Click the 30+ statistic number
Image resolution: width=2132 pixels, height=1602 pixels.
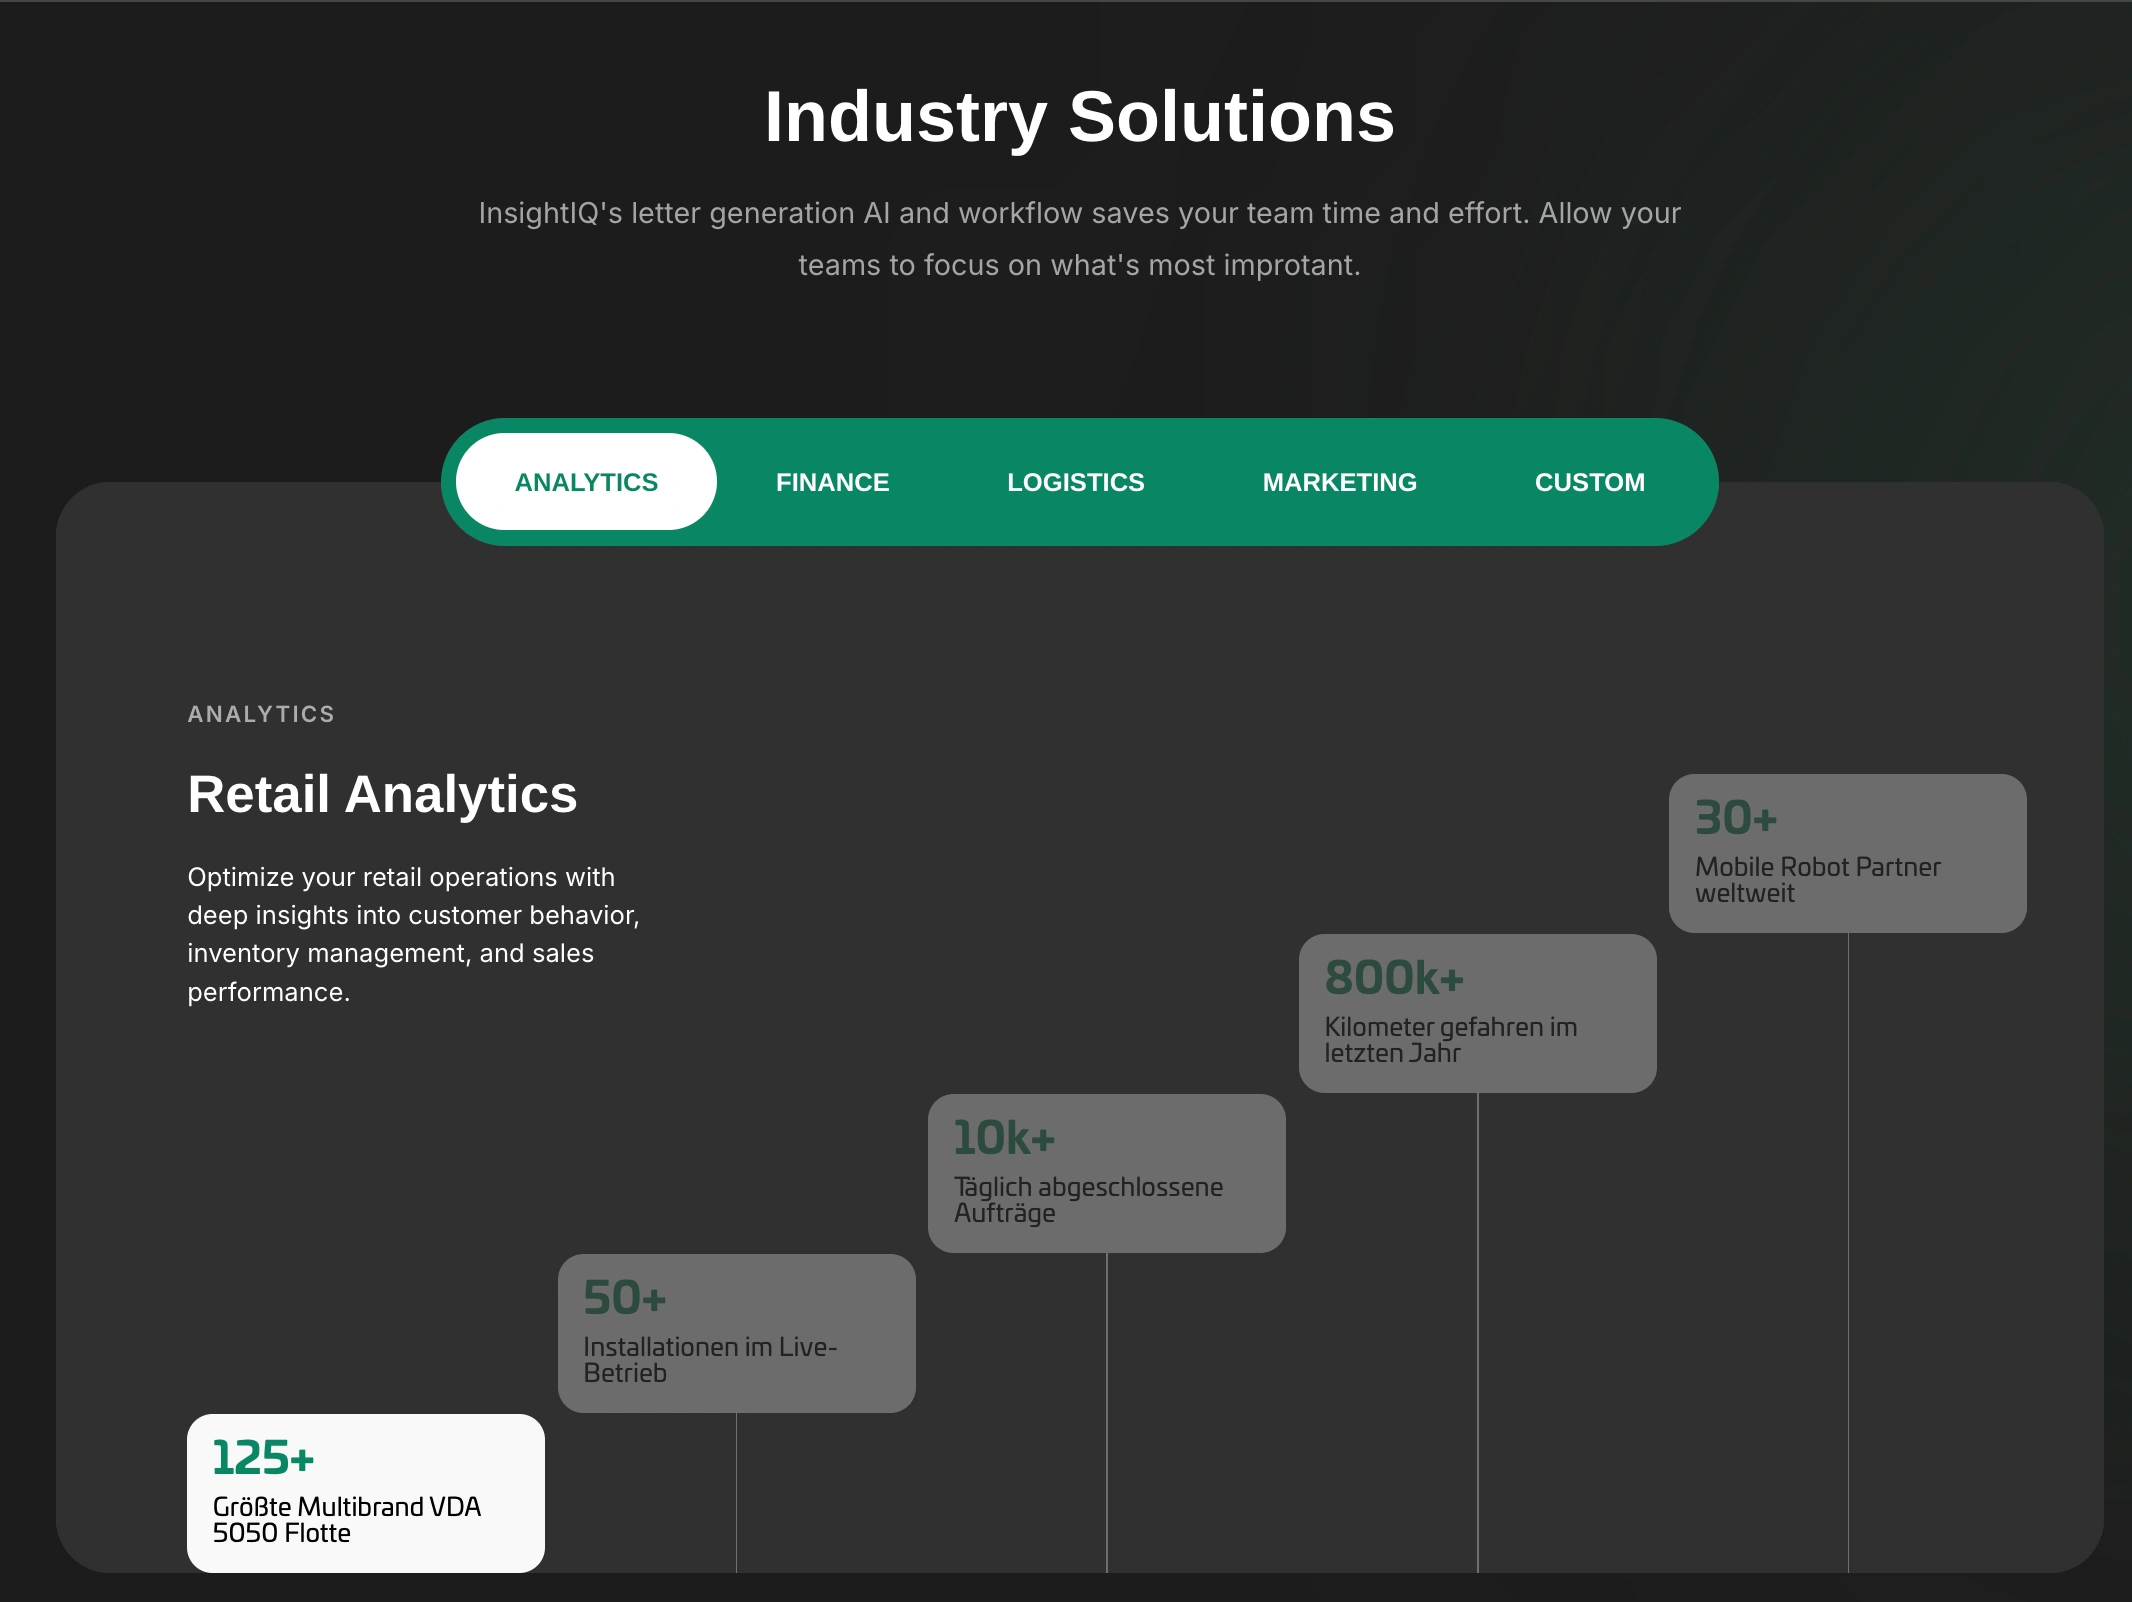pyautogui.click(x=1735, y=818)
